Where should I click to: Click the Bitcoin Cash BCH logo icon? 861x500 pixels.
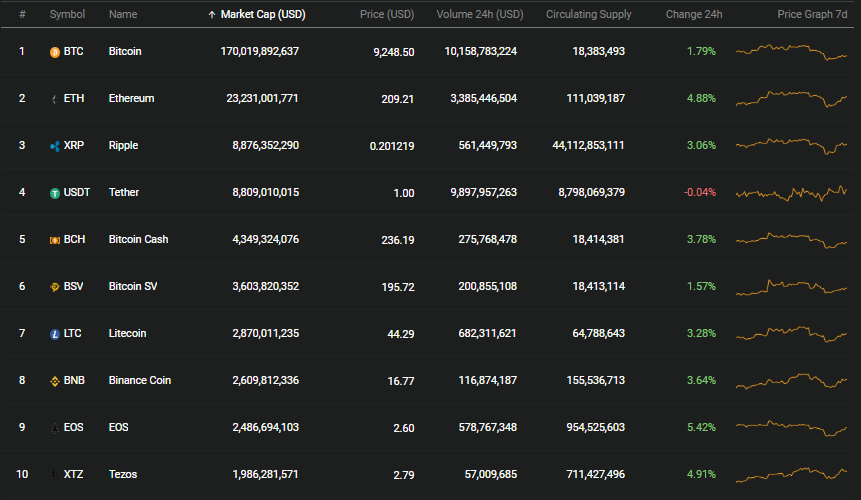coord(55,240)
